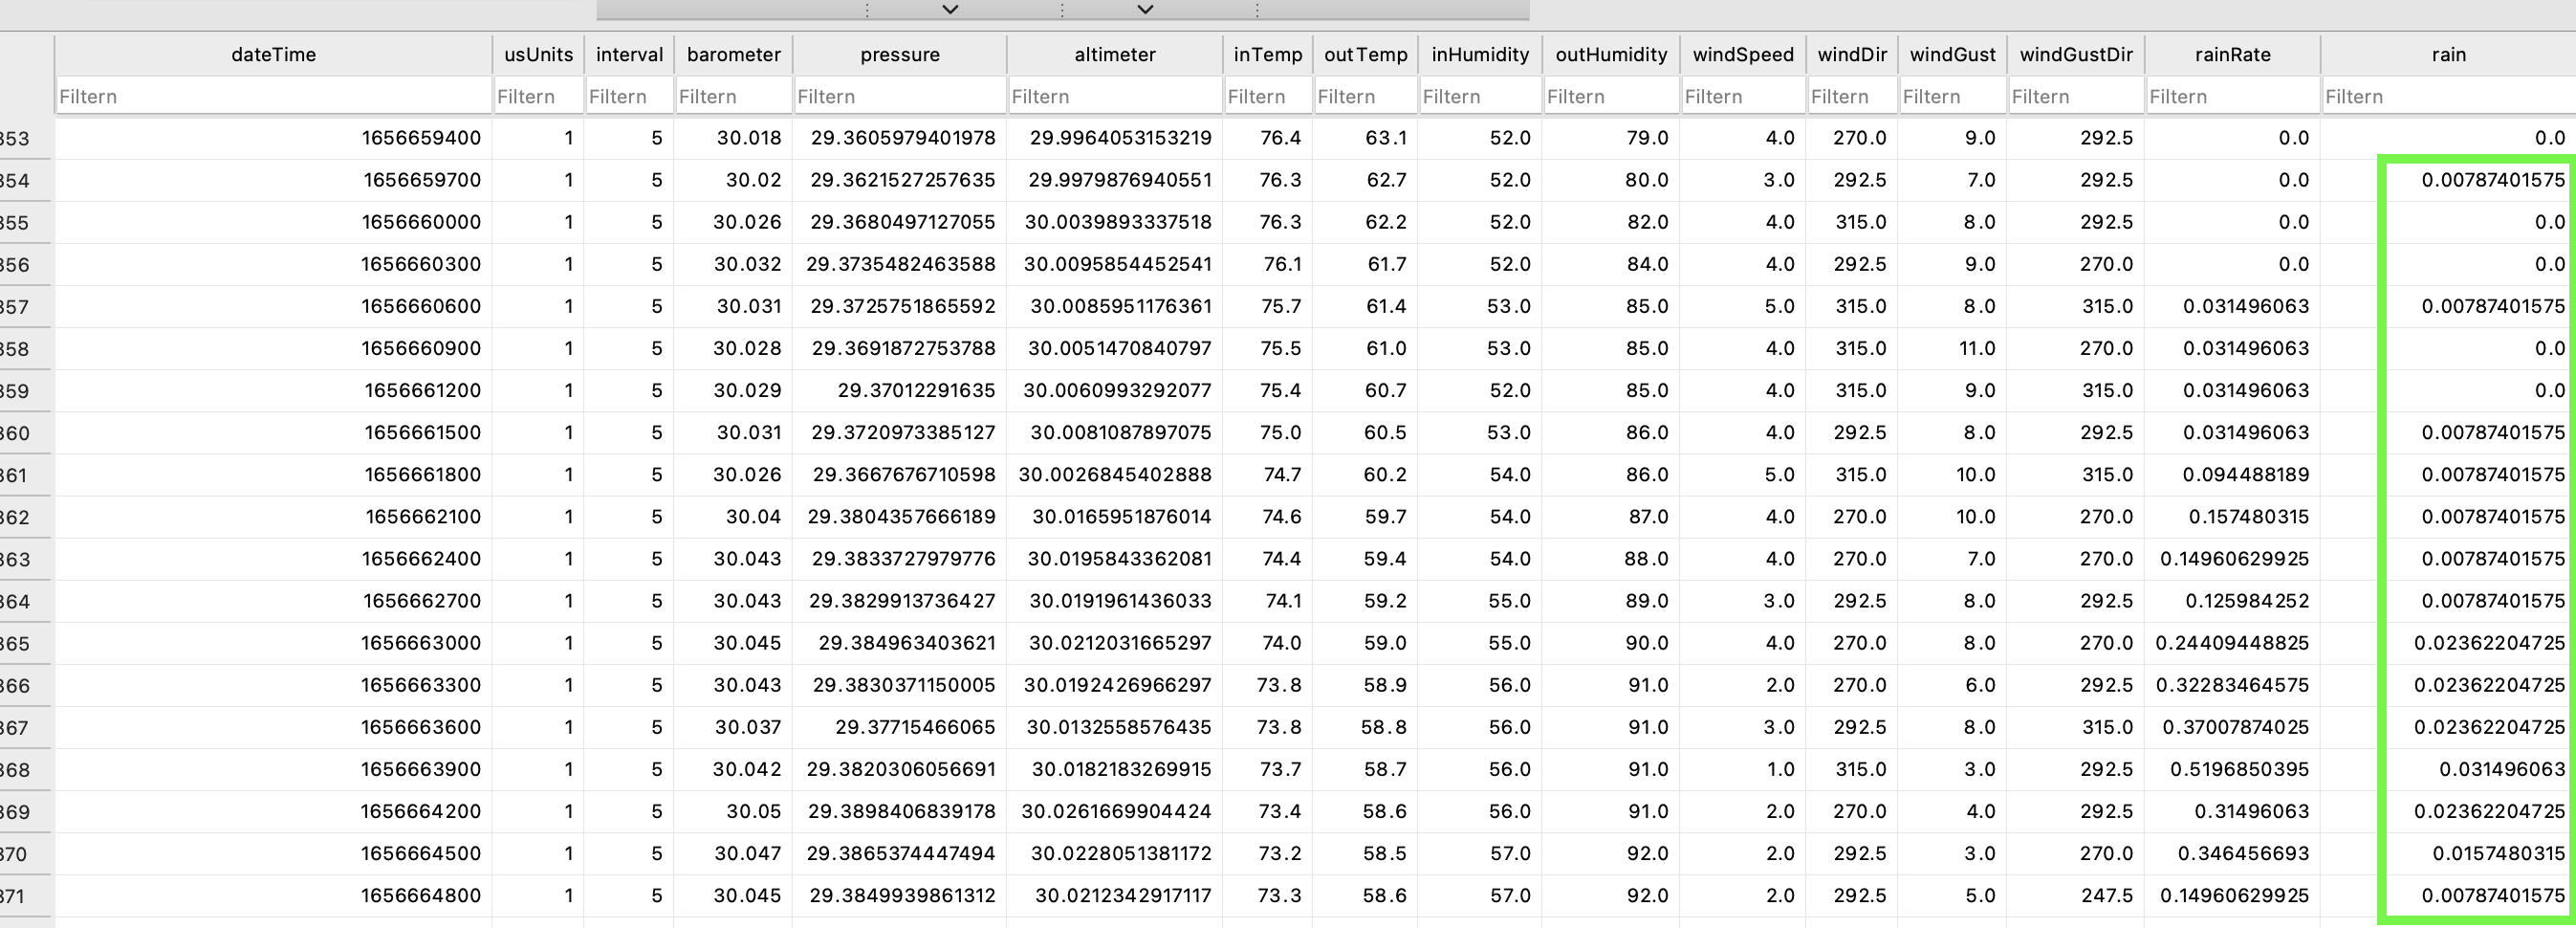
Task: Click the pressure filter input
Action: [900, 96]
